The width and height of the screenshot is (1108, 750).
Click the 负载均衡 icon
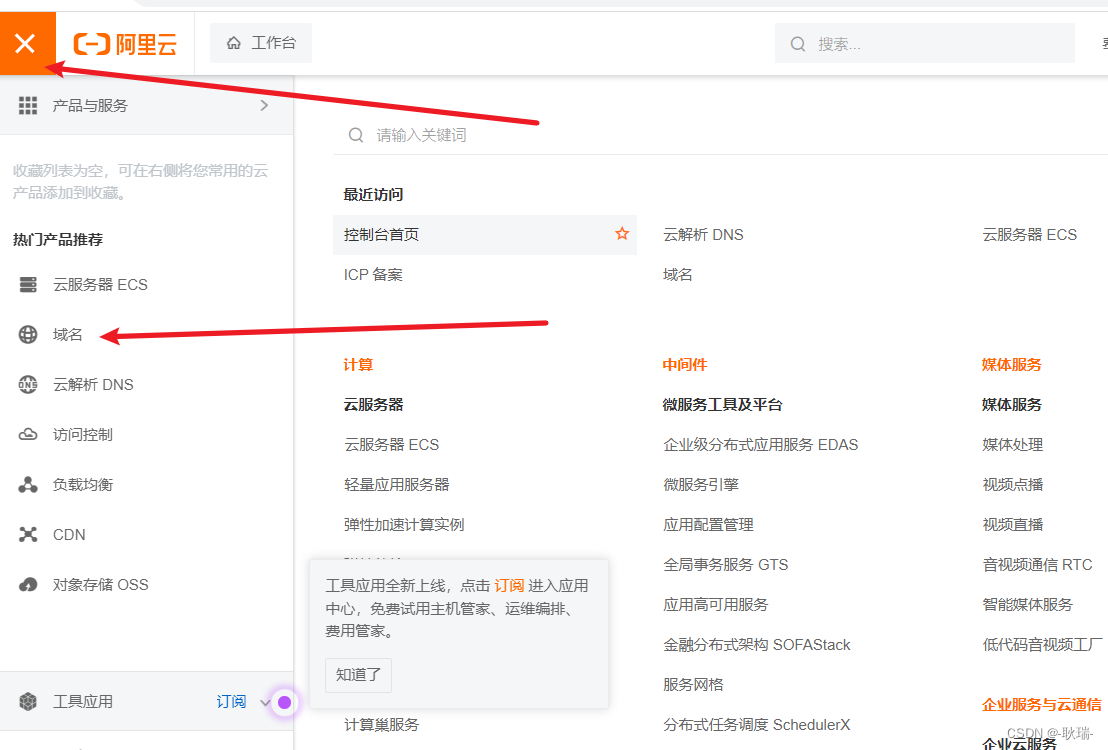[x=28, y=485]
